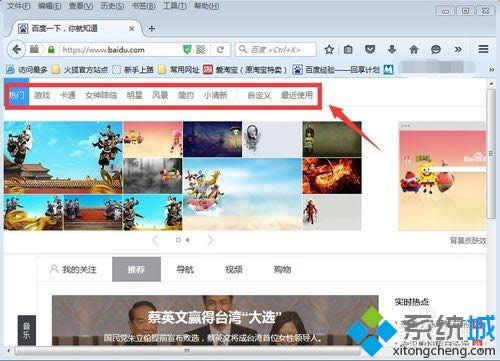The image size is (500, 361).
Task: Click the Pocket save icon
Action: 370,50
